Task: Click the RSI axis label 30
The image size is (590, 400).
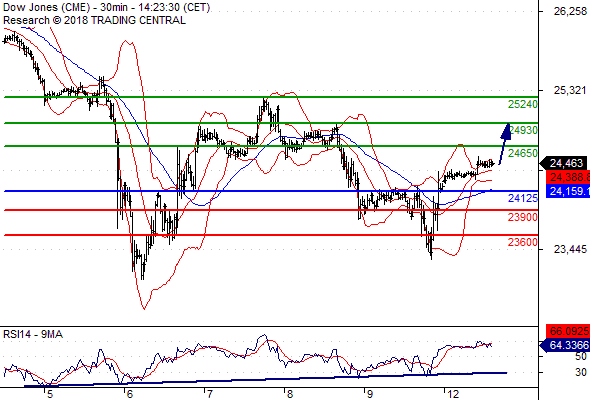Action: pyautogui.click(x=581, y=373)
